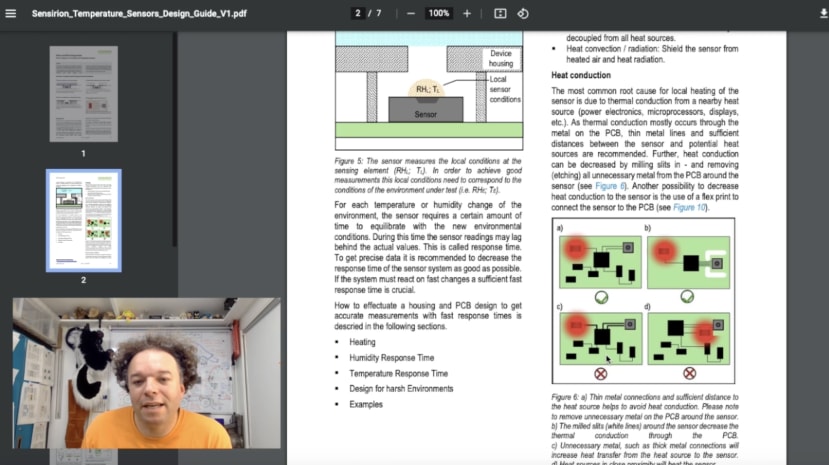Screen dimensions: 829x465
Task: Click PCB diagram b) with milled slits
Action: (688, 262)
